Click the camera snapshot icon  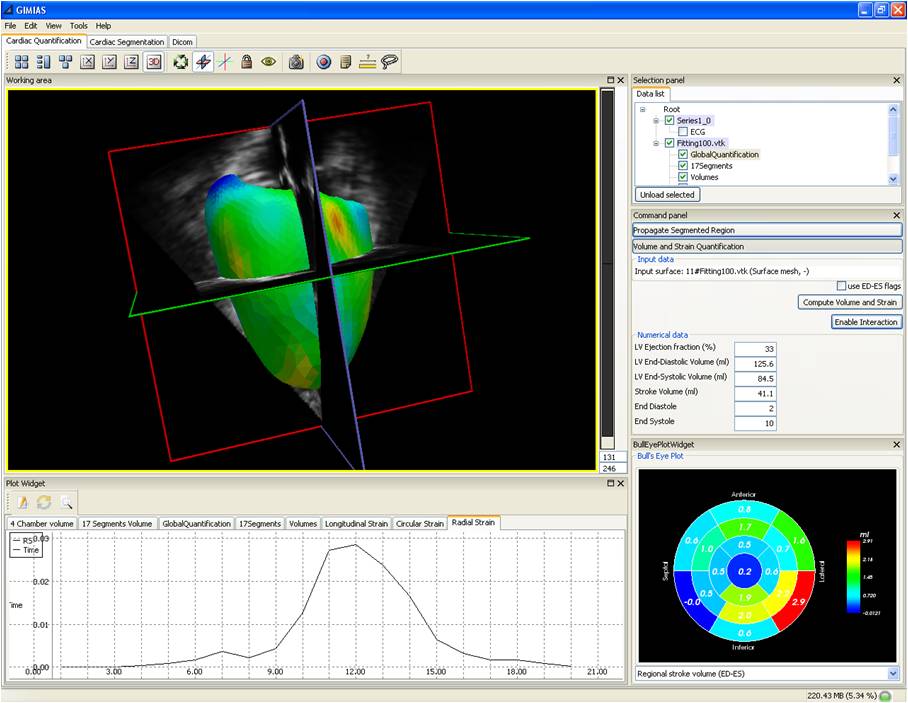coord(296,62)
